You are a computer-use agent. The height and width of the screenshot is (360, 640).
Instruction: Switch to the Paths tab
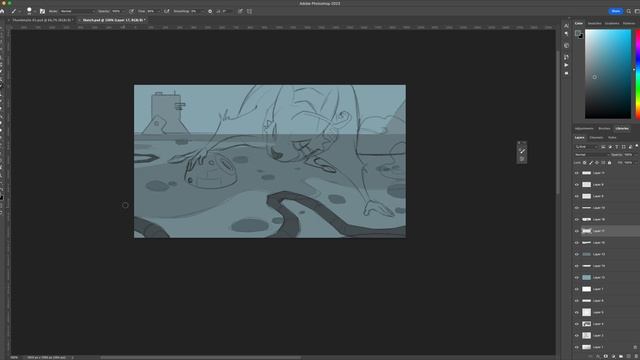click(612, 138)
